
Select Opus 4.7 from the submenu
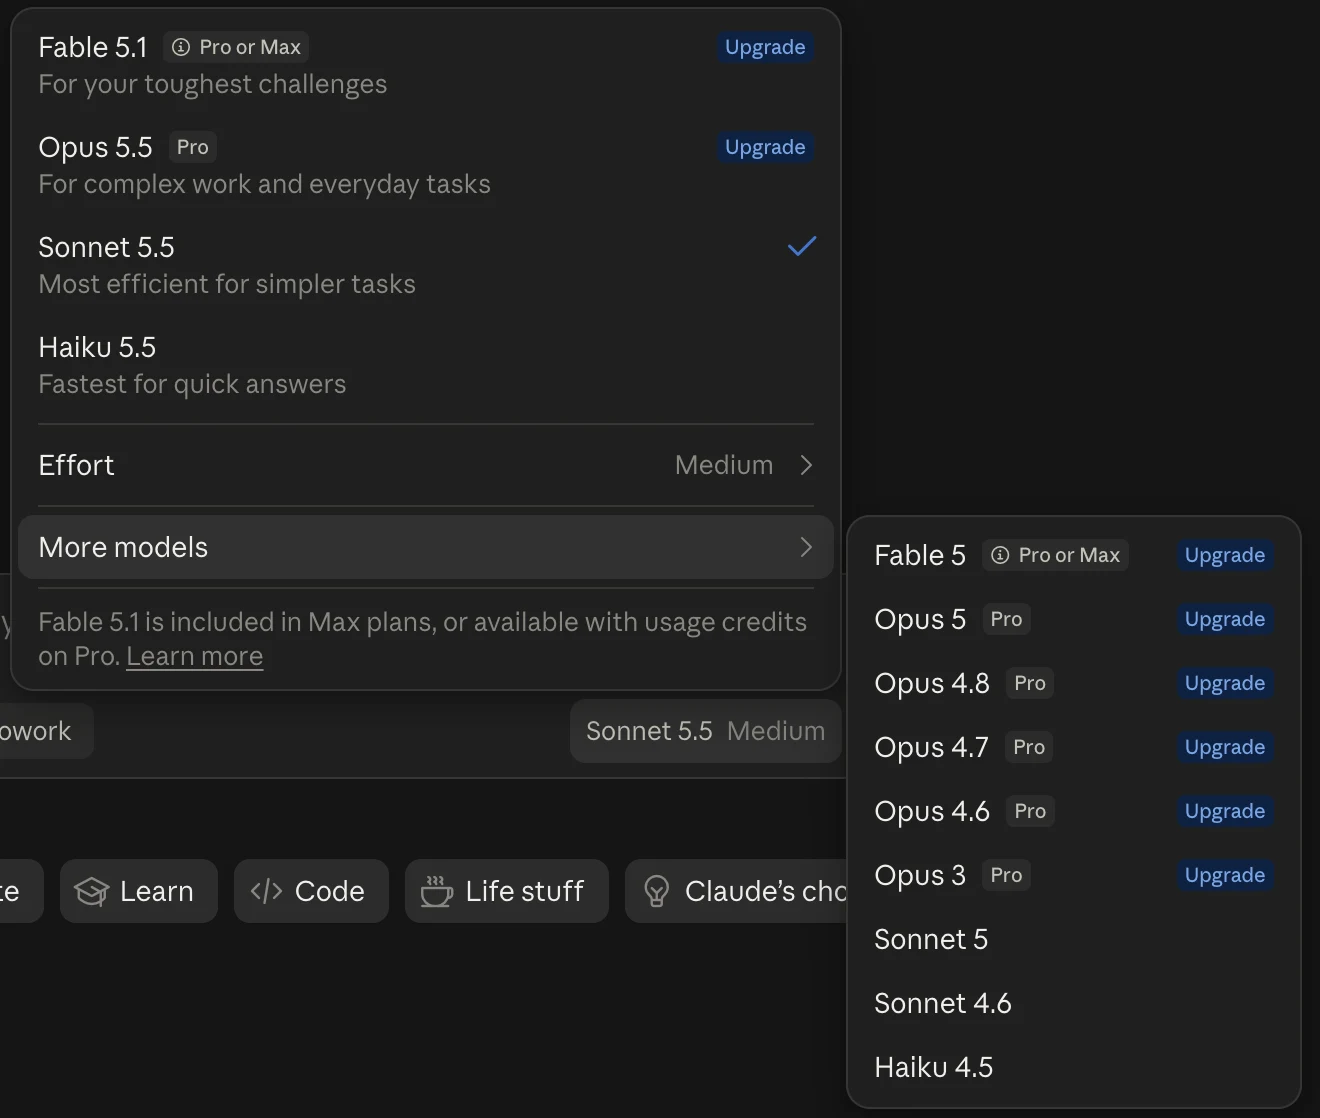pos(1074,747)
